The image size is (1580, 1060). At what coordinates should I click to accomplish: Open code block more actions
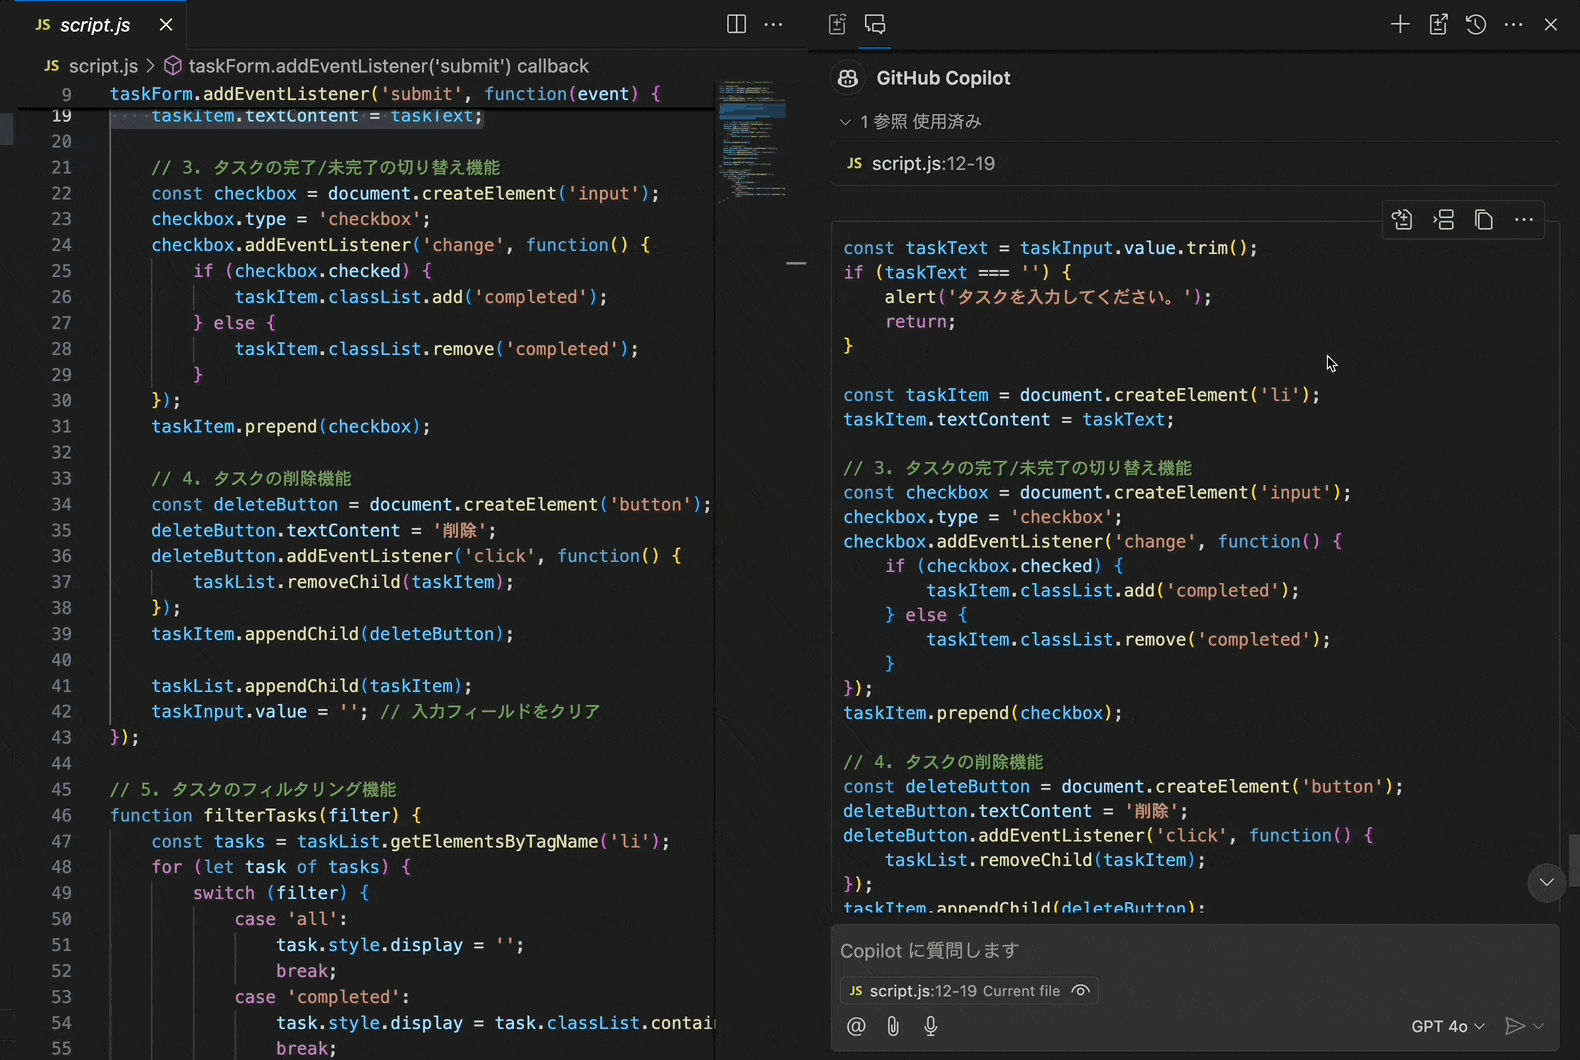[x=1524, y=220]
